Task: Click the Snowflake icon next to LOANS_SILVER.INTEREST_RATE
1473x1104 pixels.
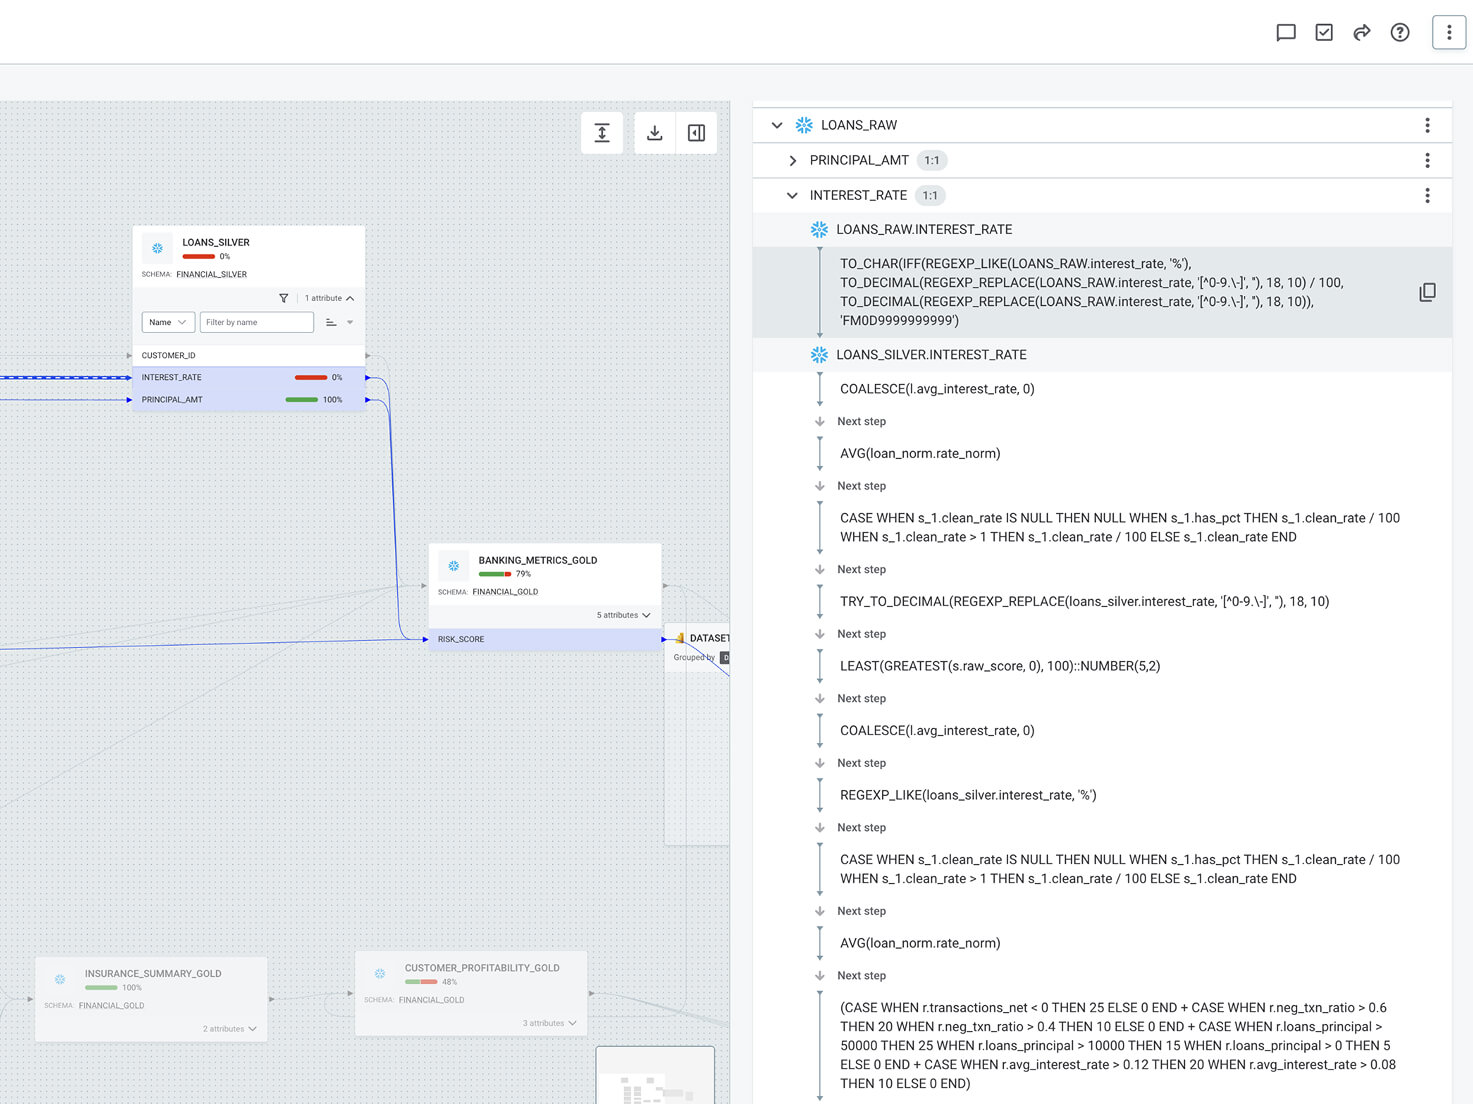Action: pyautogui.click(x=819, y=354)
